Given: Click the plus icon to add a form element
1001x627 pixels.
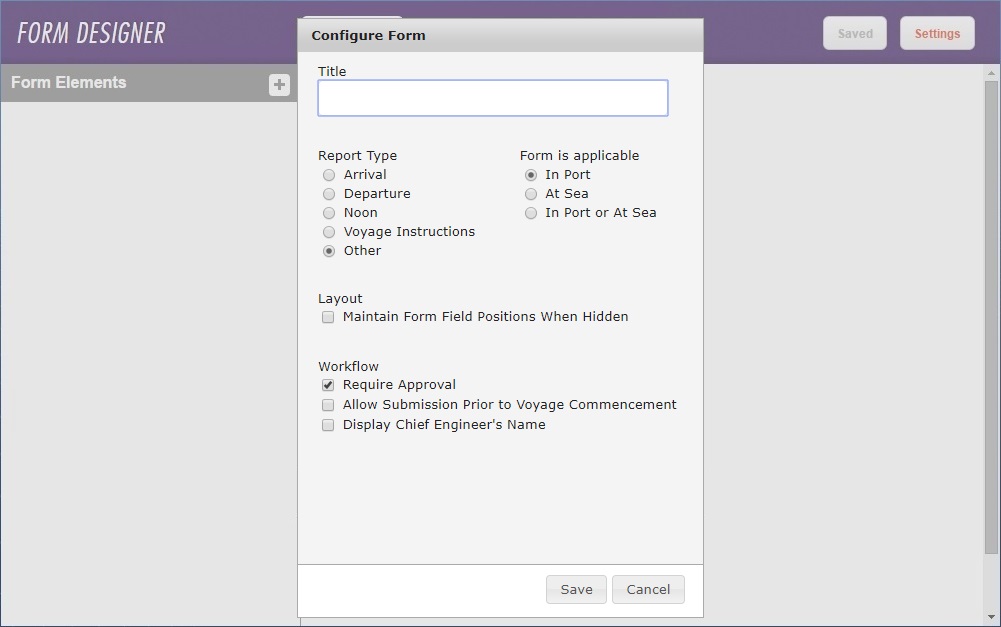Looking at the screenshot, I should click(x=279, y=85).
